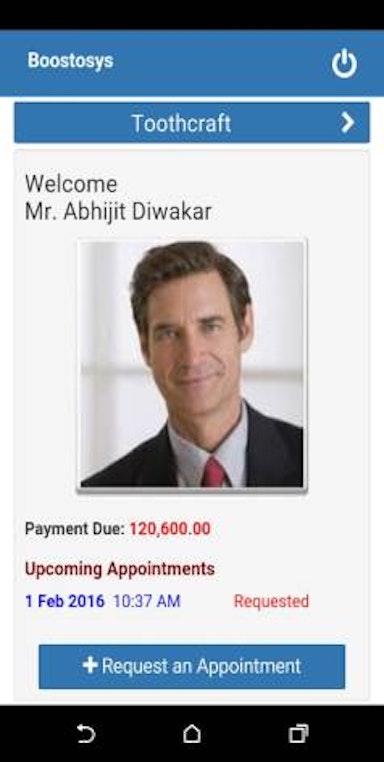This screenshot has width=384, height=762.
Task: Click the Request an Appointment button text
Action: pos(201,666)
